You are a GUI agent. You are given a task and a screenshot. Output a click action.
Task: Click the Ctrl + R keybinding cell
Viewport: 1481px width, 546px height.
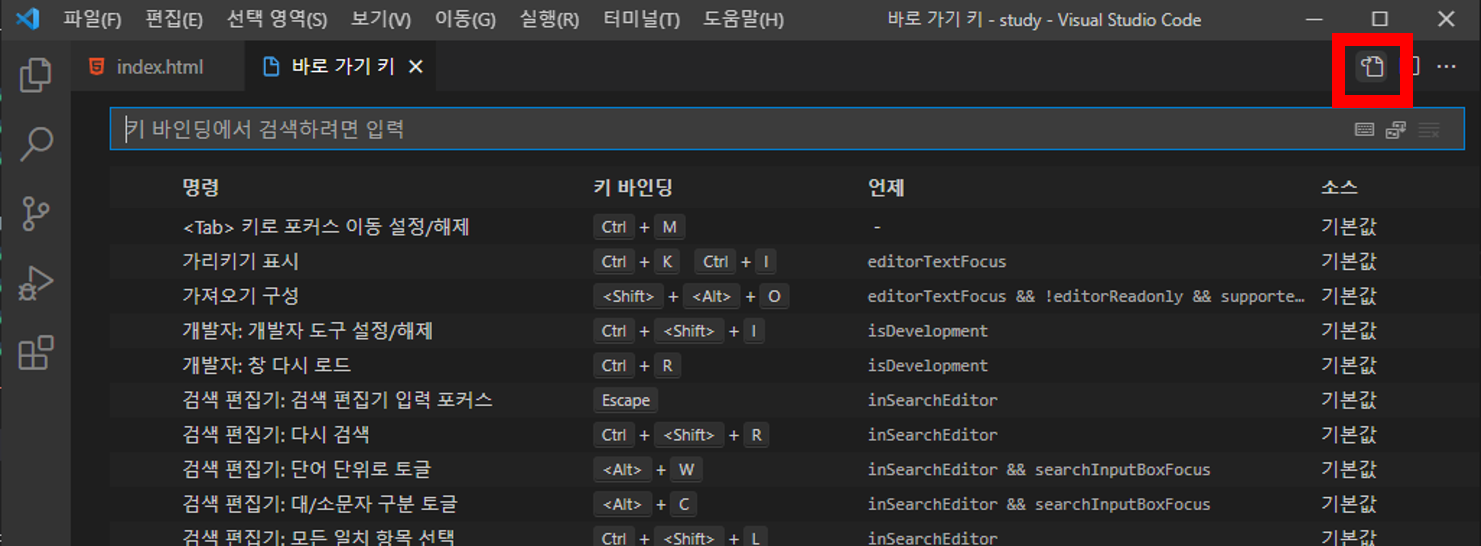coord(637,365)
